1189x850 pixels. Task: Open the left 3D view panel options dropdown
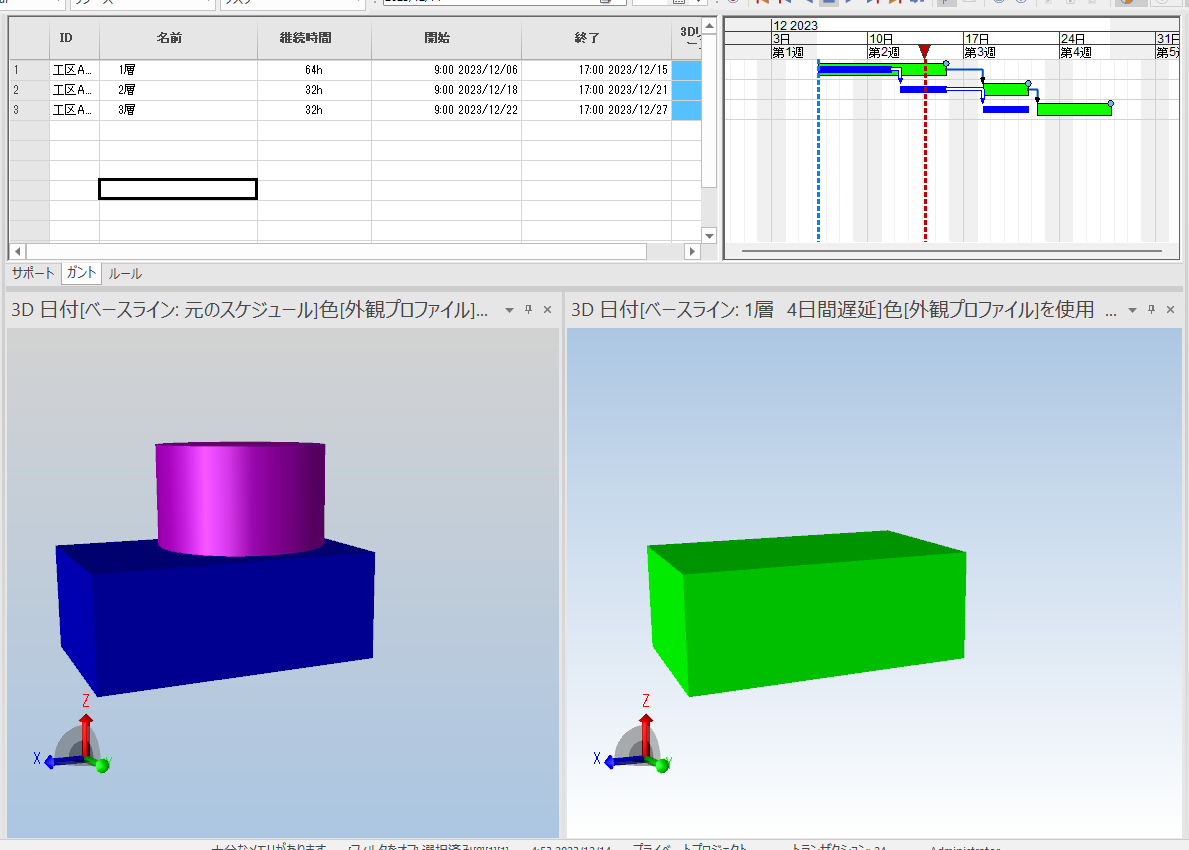click(510, 310)
